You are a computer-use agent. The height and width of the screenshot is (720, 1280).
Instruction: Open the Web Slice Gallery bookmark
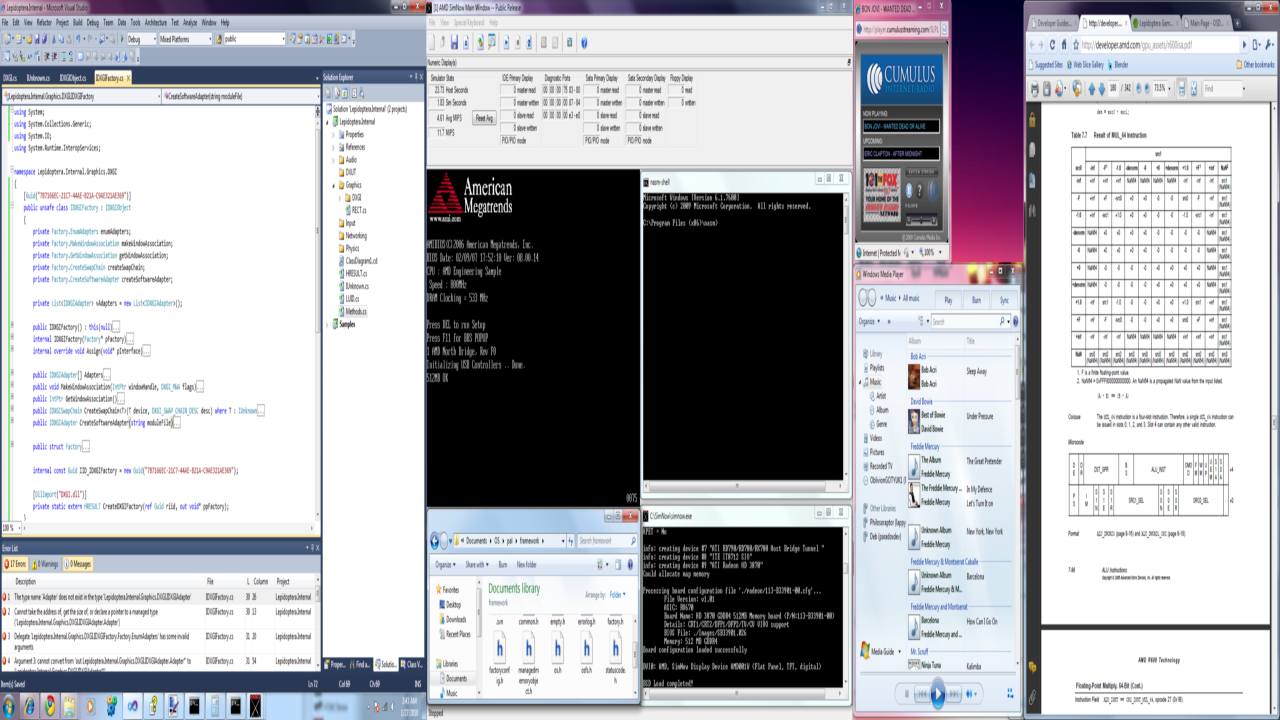1084,65
